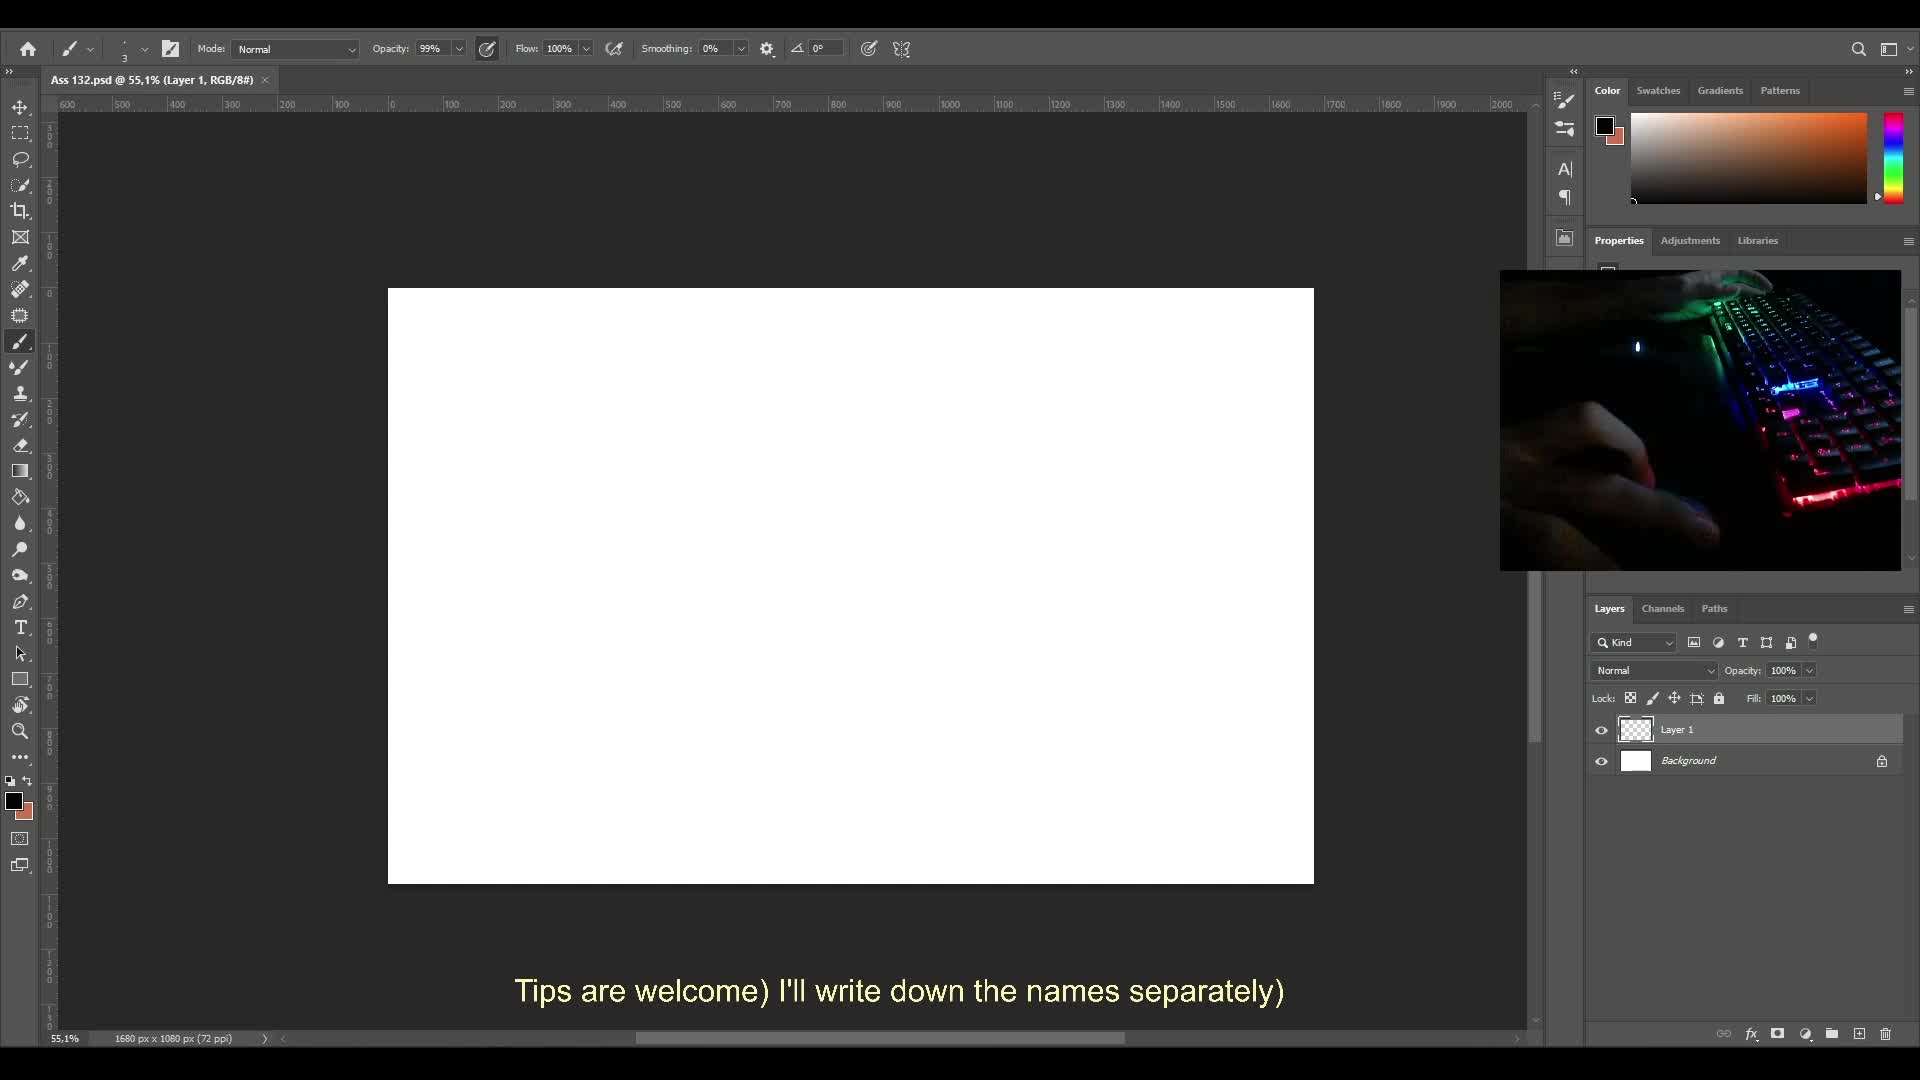Hide Layer 1 with eye icon
This screenshot has height=1080, width=1920.
click(1601, 730)
